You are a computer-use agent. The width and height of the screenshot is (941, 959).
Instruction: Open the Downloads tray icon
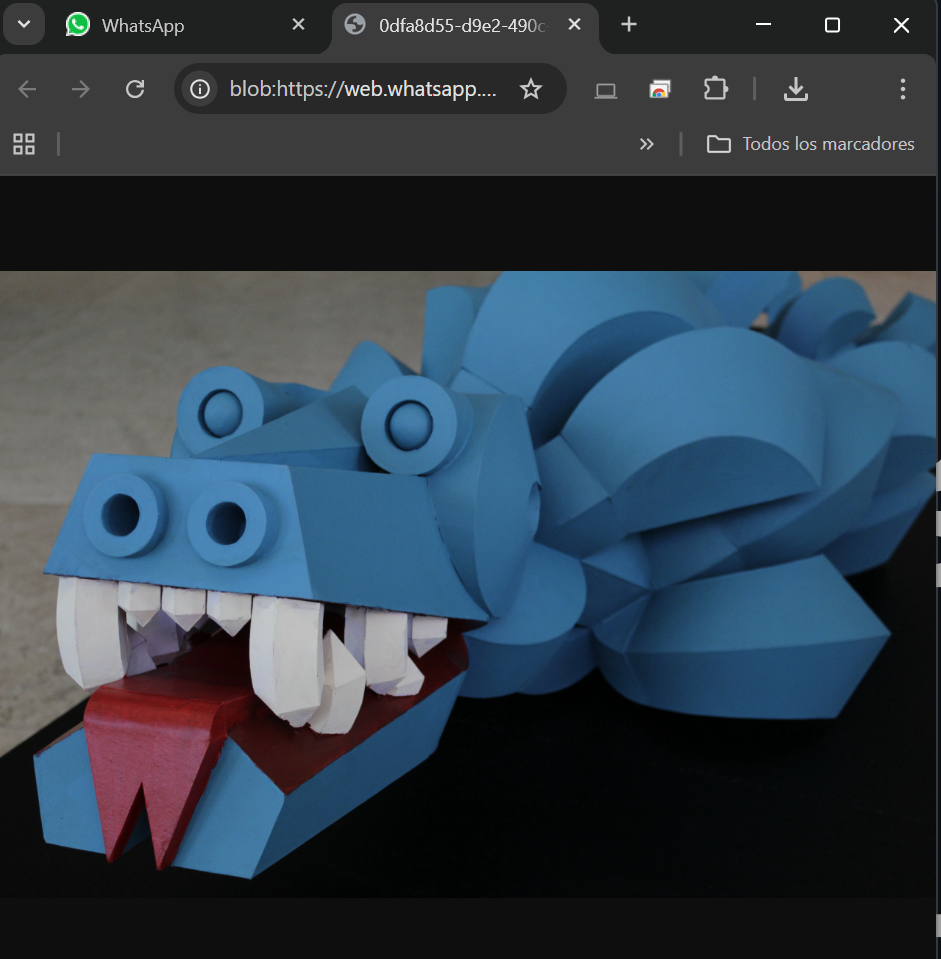pyautogui.click(x=795, y=90)
